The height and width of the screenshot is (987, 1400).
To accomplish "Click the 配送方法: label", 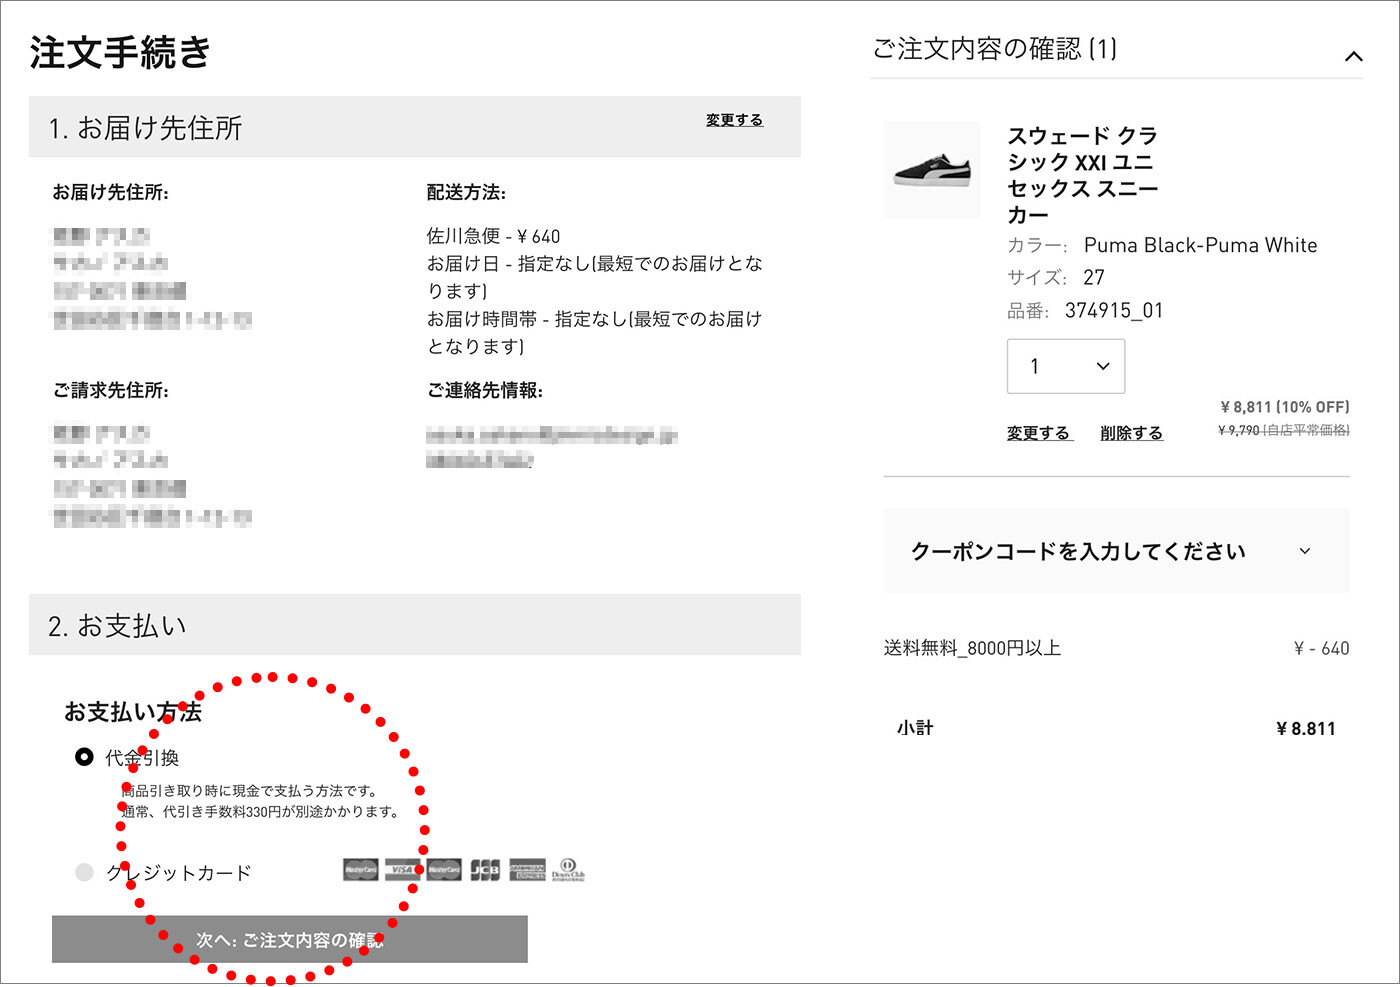I will [x=466, y=192].
